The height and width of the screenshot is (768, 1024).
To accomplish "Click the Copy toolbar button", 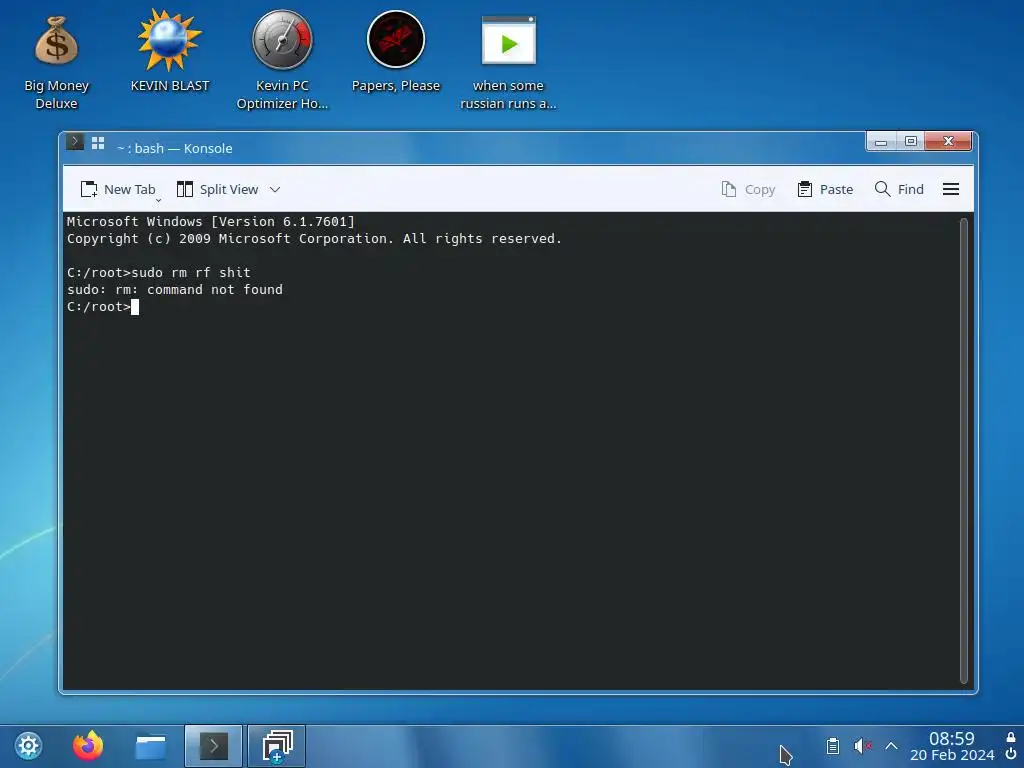I will [748, 189].
